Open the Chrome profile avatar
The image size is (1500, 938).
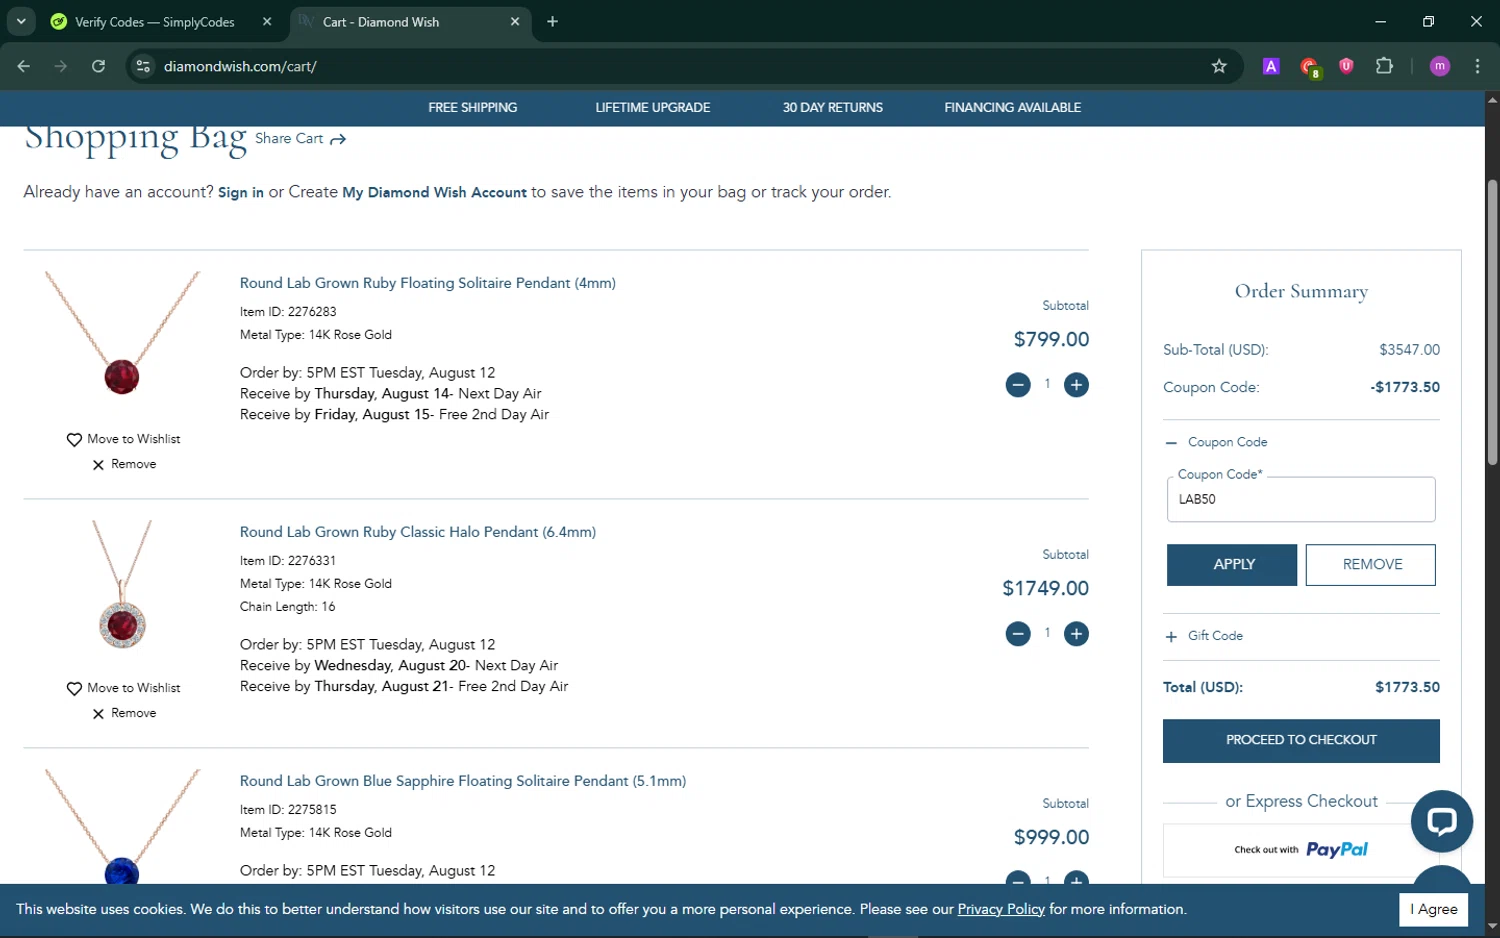point(1440,66)
